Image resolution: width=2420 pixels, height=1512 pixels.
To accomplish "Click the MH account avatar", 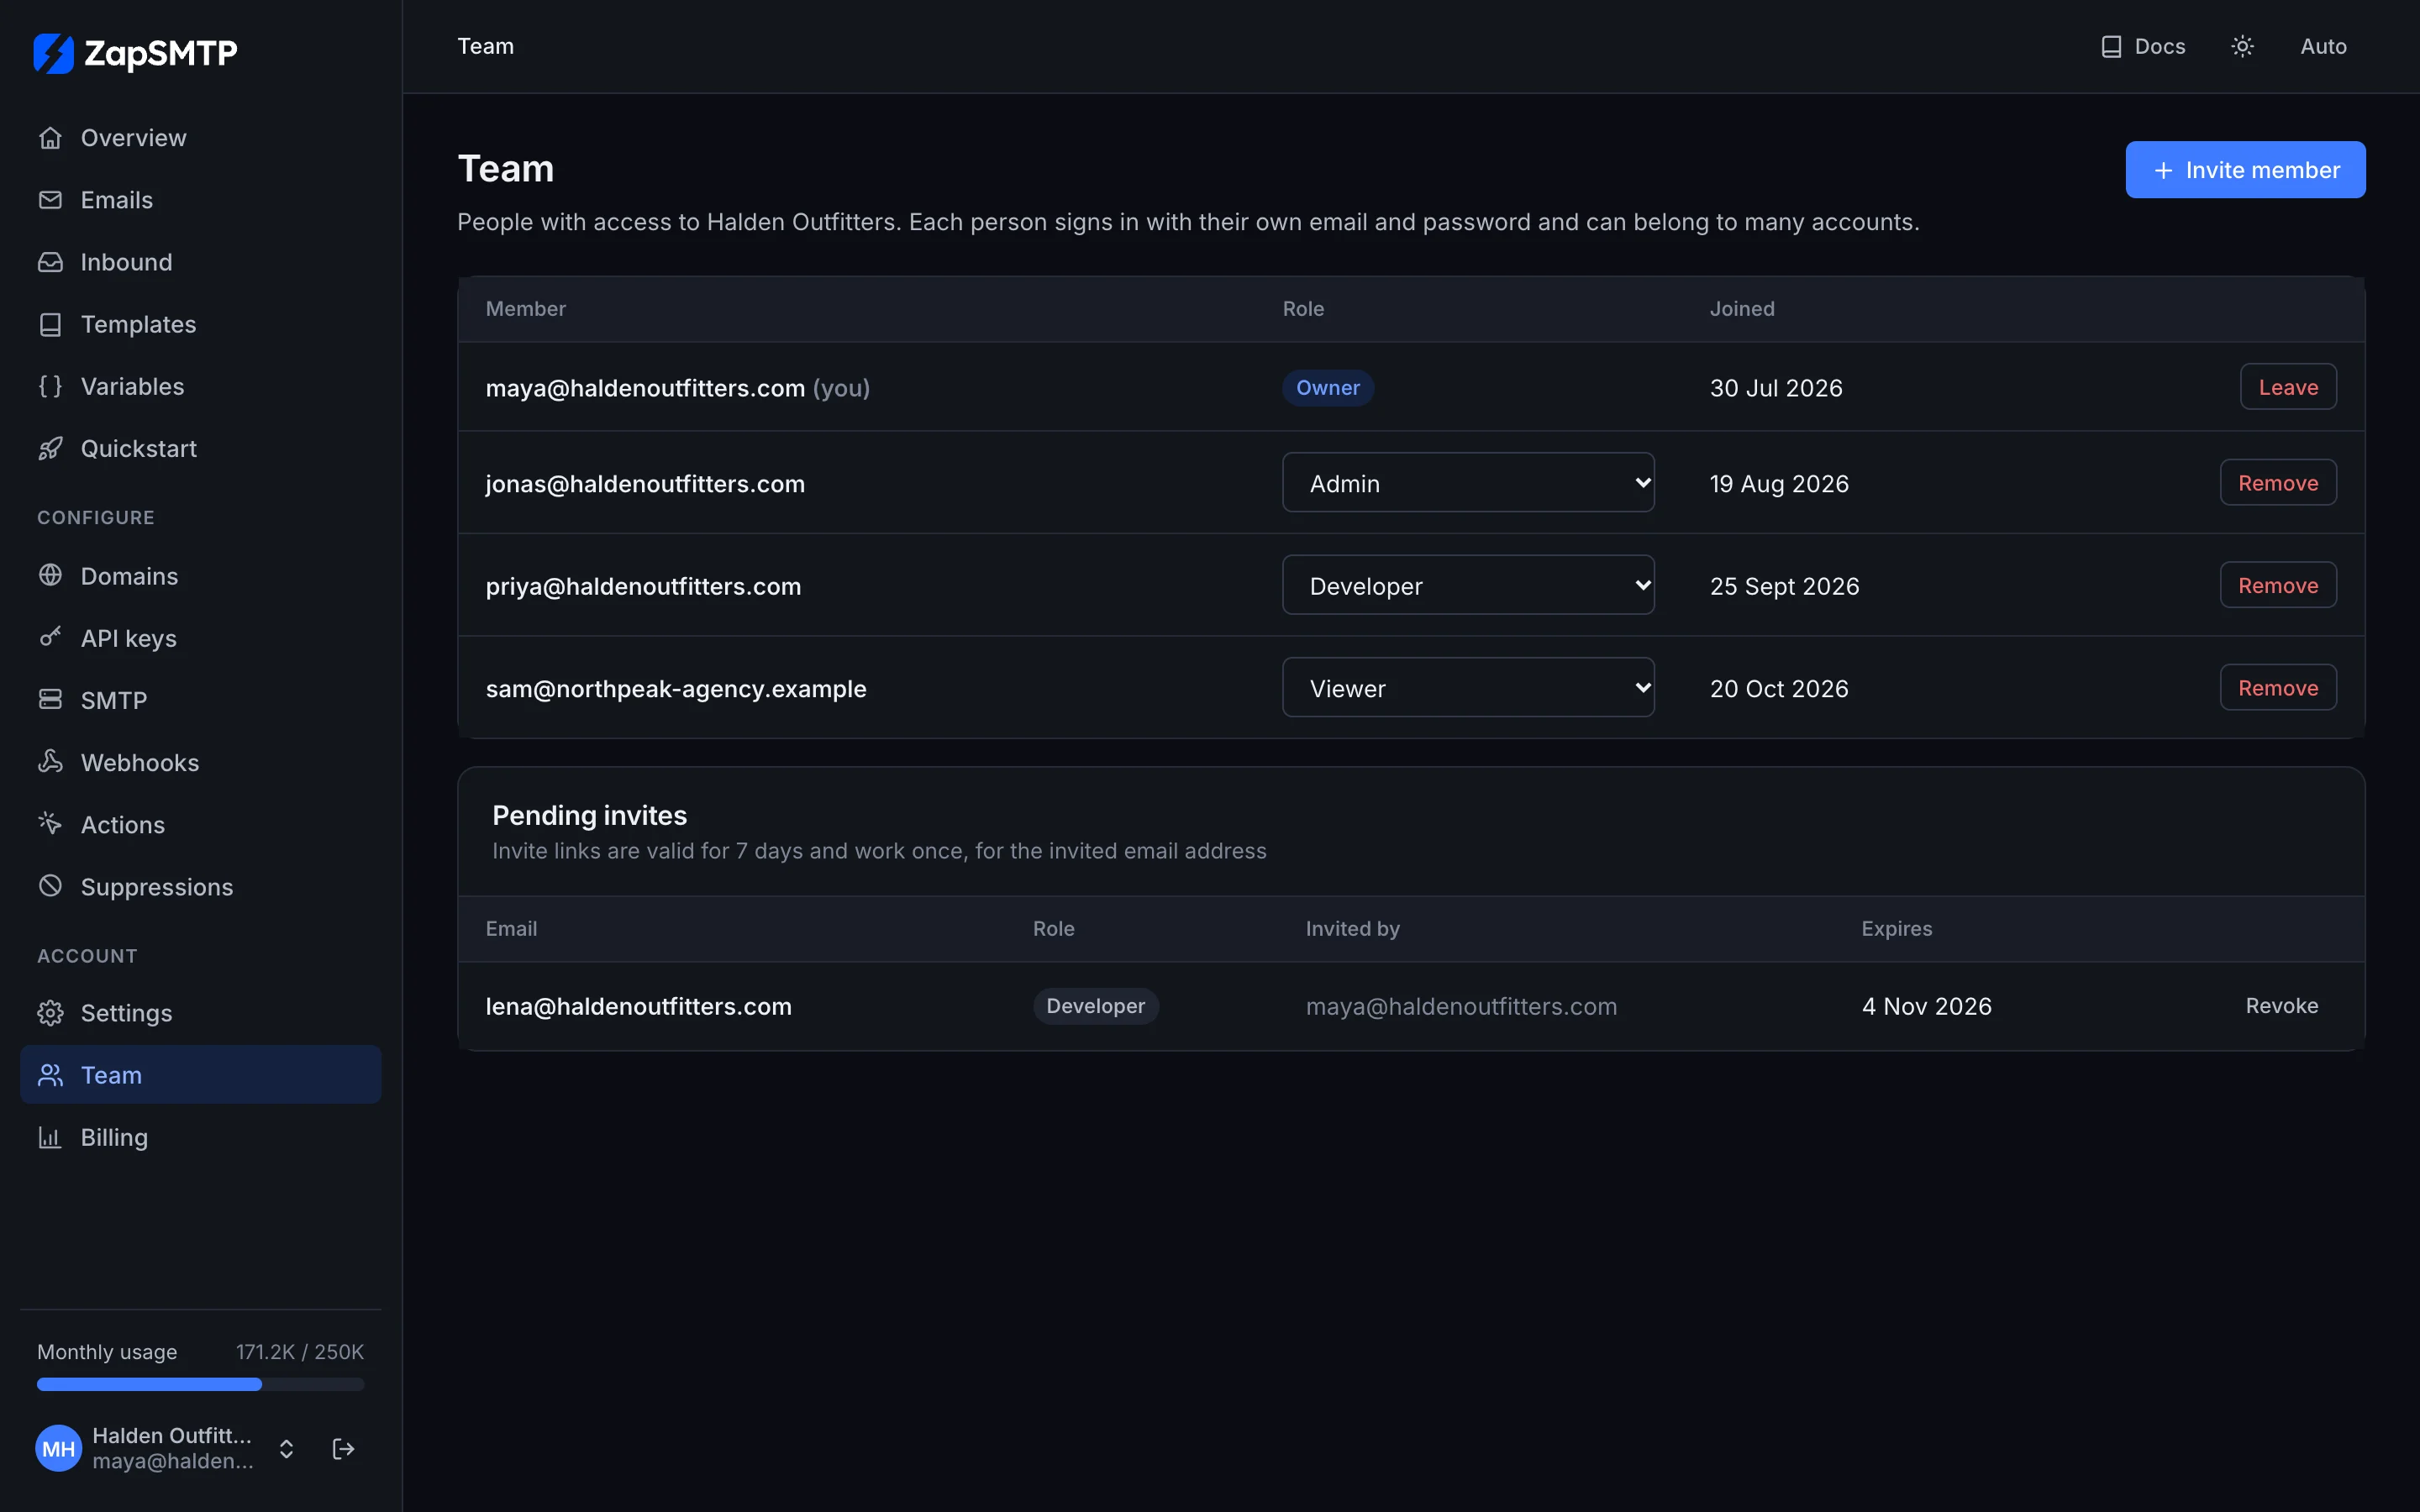I will coord(58,1448).
